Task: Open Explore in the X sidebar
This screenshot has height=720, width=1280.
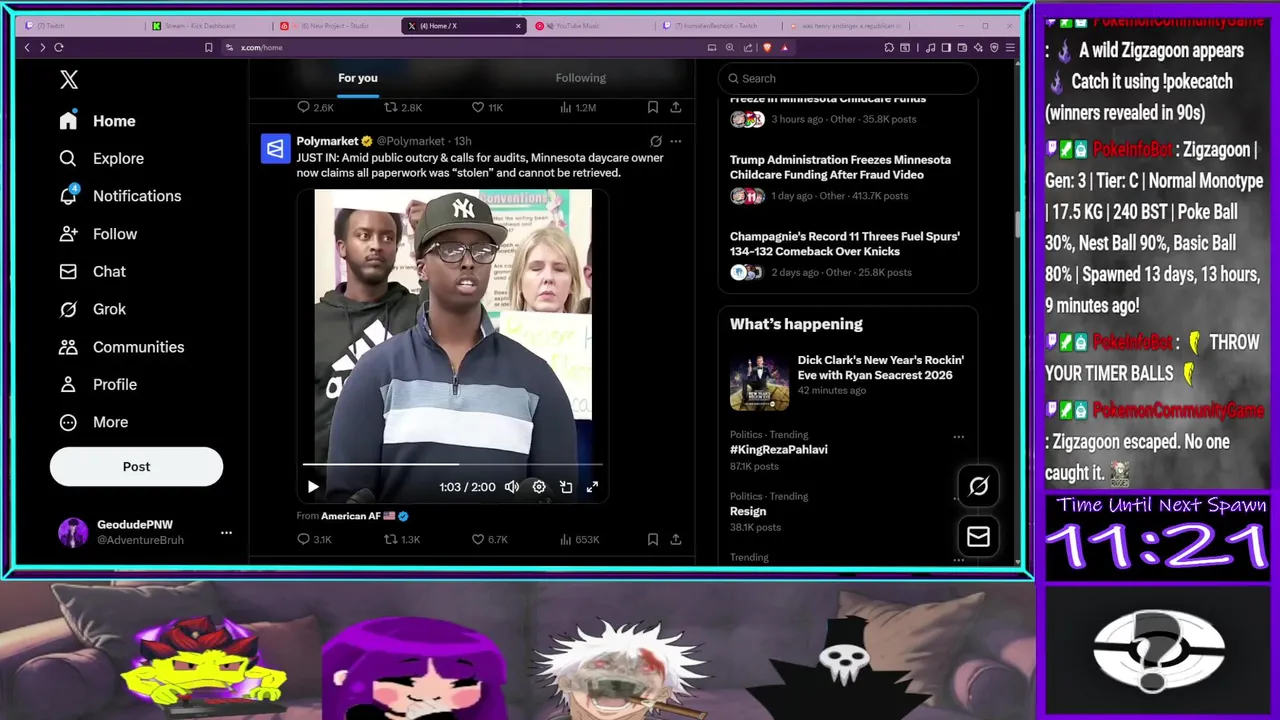Action: pos(101,158)
